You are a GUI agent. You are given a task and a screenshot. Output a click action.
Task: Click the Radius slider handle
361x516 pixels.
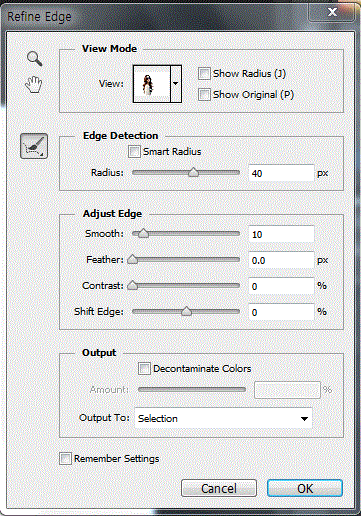coord(193,172)
